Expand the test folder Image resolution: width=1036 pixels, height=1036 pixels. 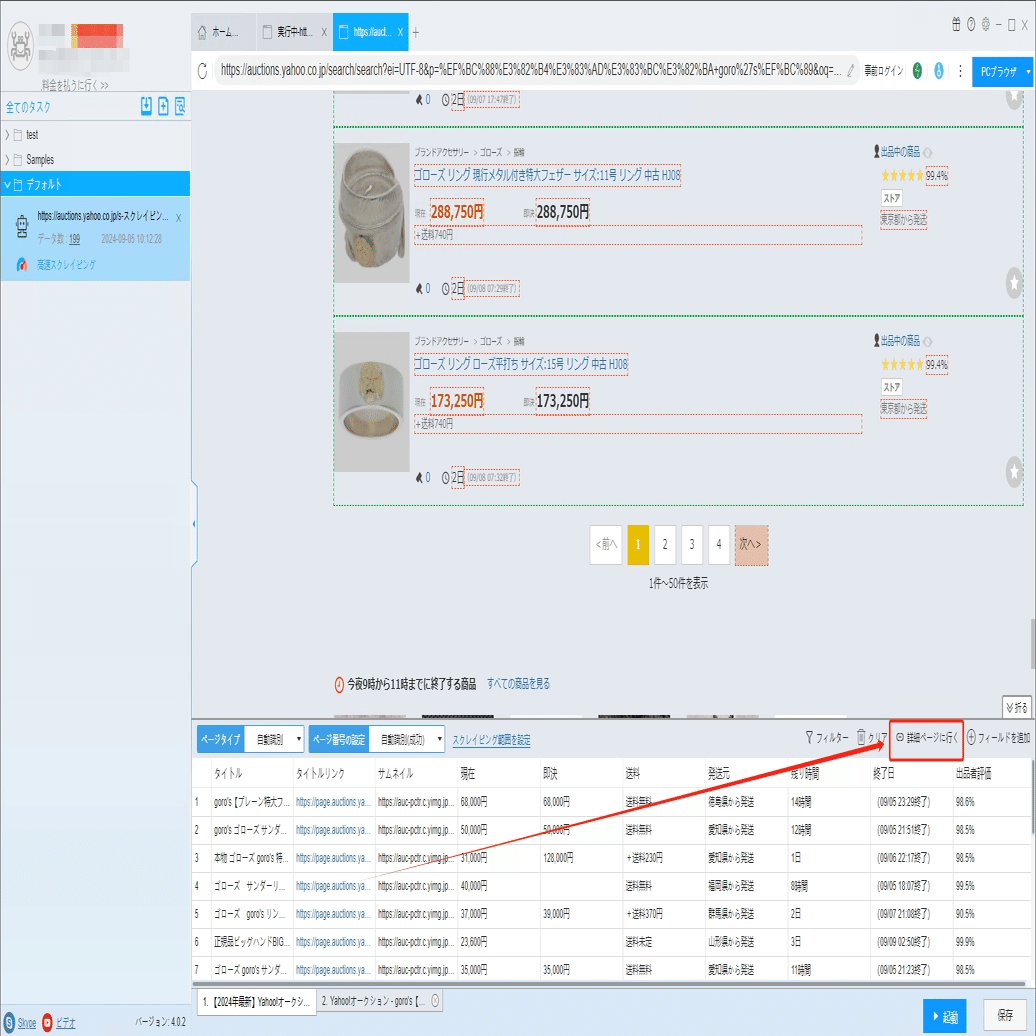(7, 135)
